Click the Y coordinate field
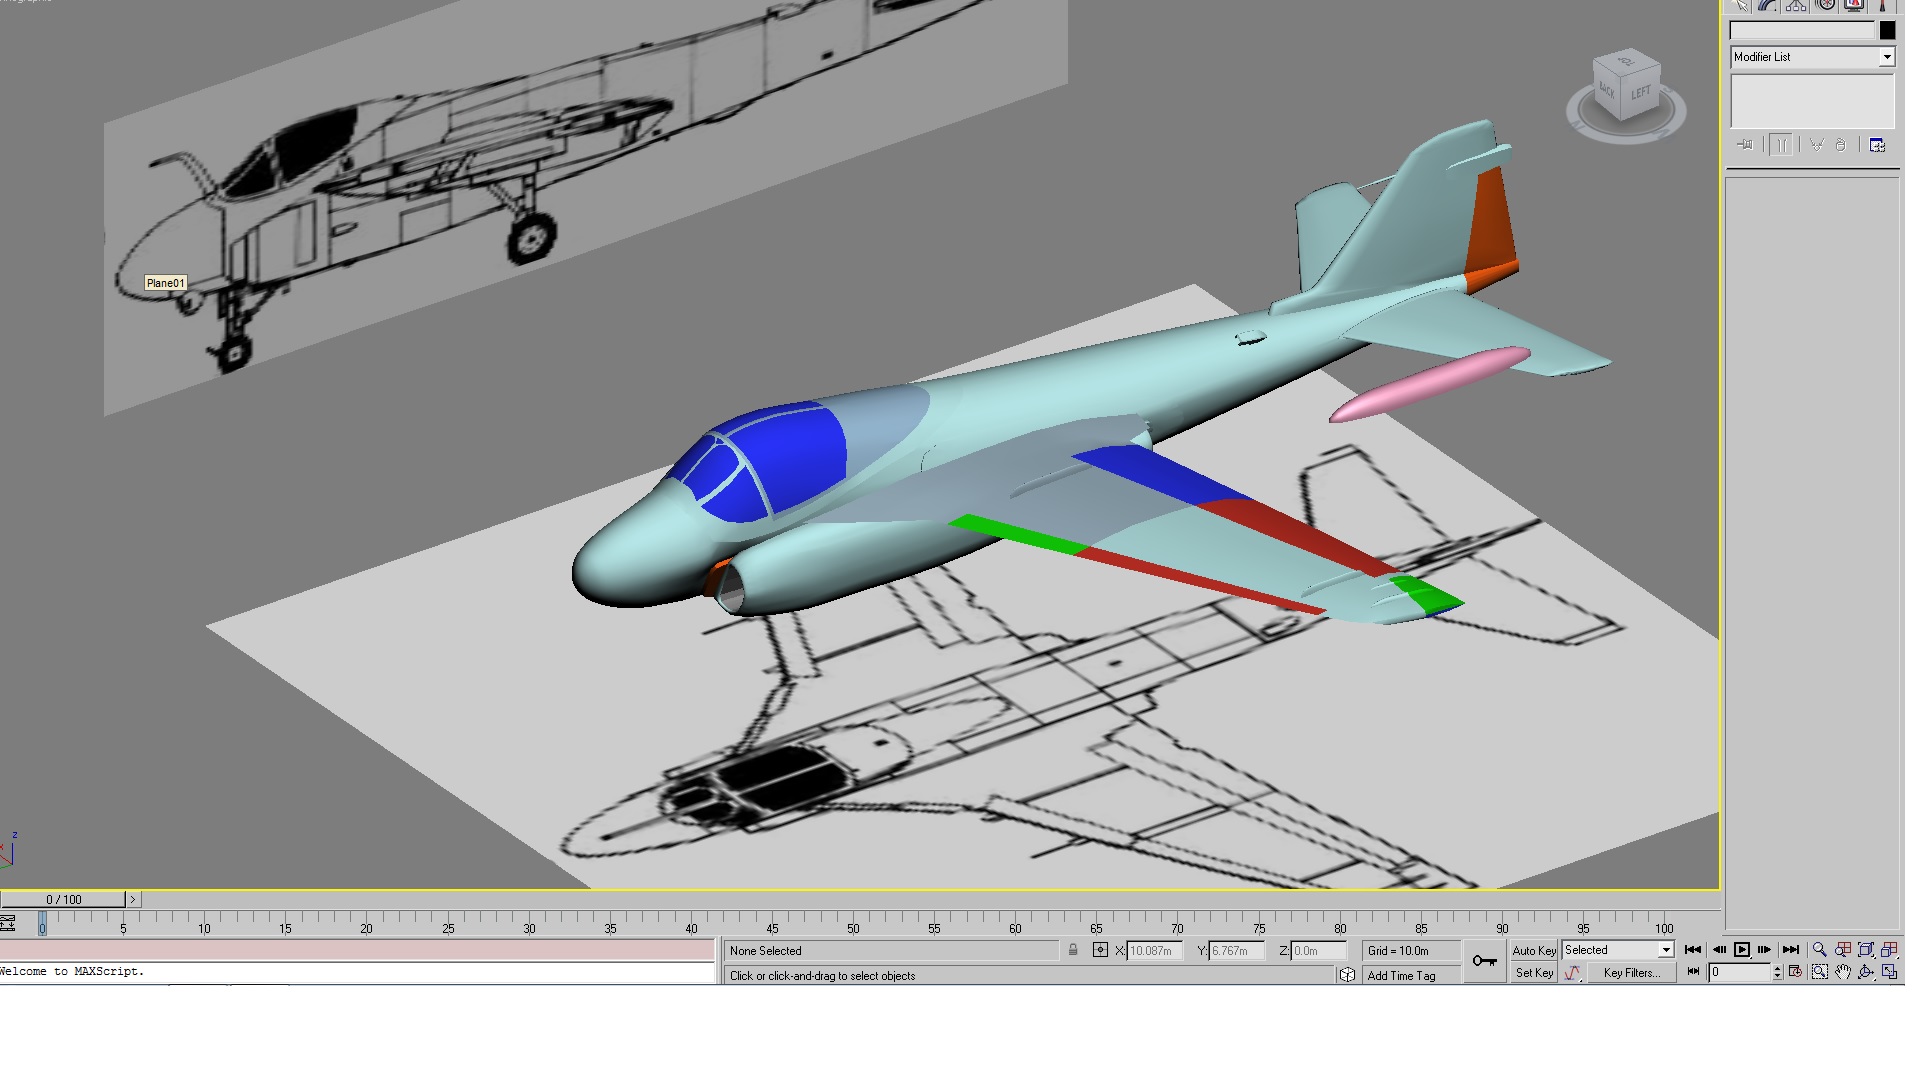This screenshot has height=1080, width=1920. coord(1237,951)
